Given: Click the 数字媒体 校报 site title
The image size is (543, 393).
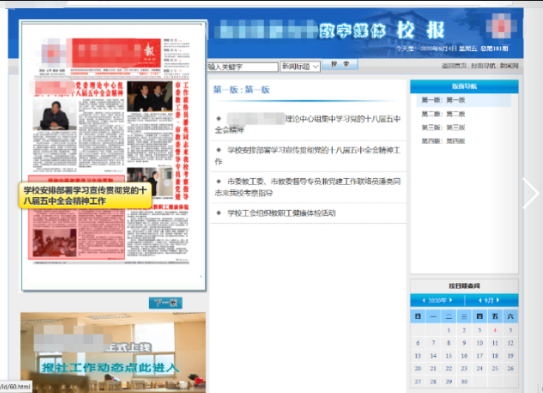Looking at the screenshot, I should pos(382,31).
